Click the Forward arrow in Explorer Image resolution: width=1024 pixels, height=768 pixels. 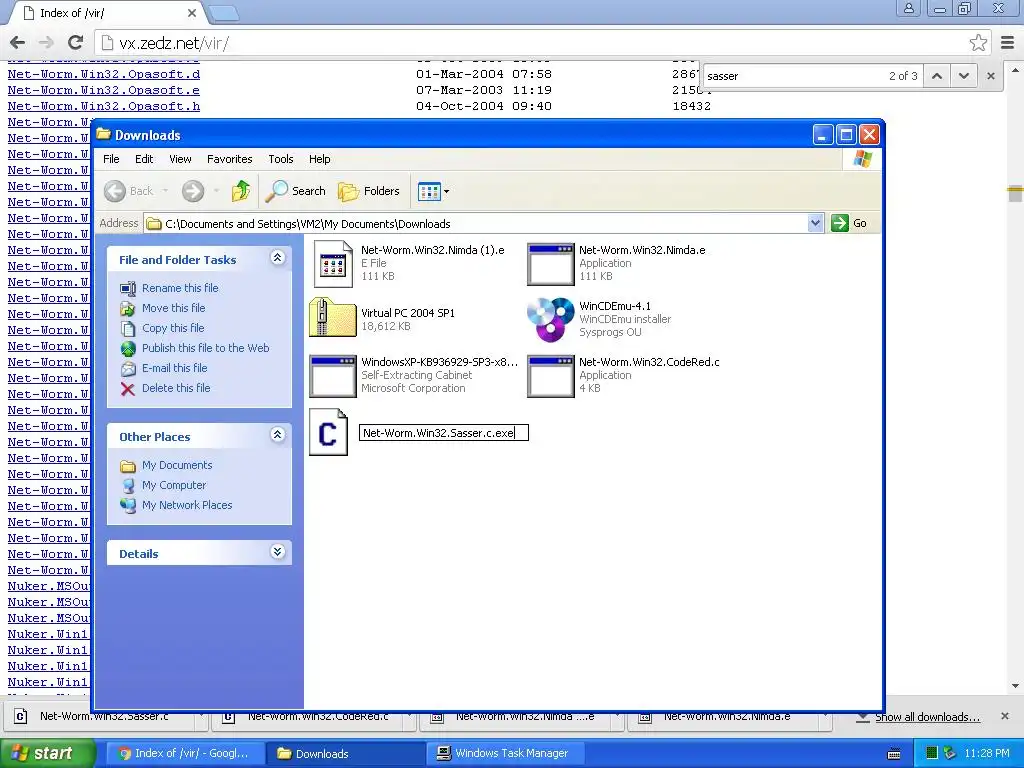coord(193,191)
